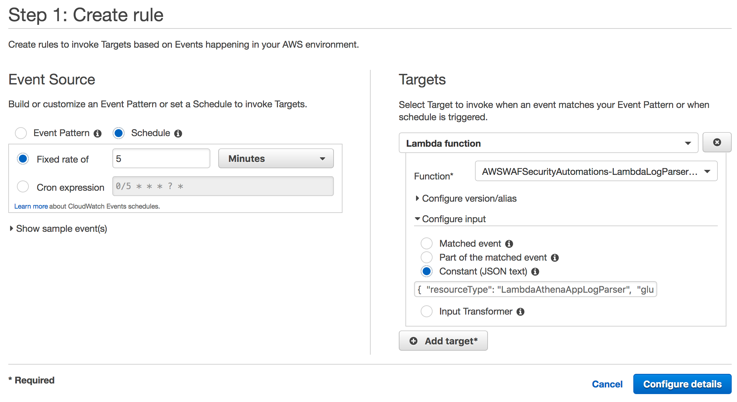Select the Input Transformer option
This screenshot has height=402, width=737.
pyautogui.click(x=426, y=311)
